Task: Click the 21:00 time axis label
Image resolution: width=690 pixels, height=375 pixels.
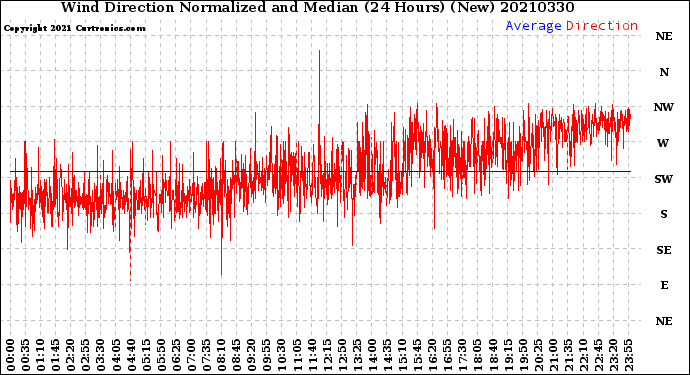Action: (553, 355)
